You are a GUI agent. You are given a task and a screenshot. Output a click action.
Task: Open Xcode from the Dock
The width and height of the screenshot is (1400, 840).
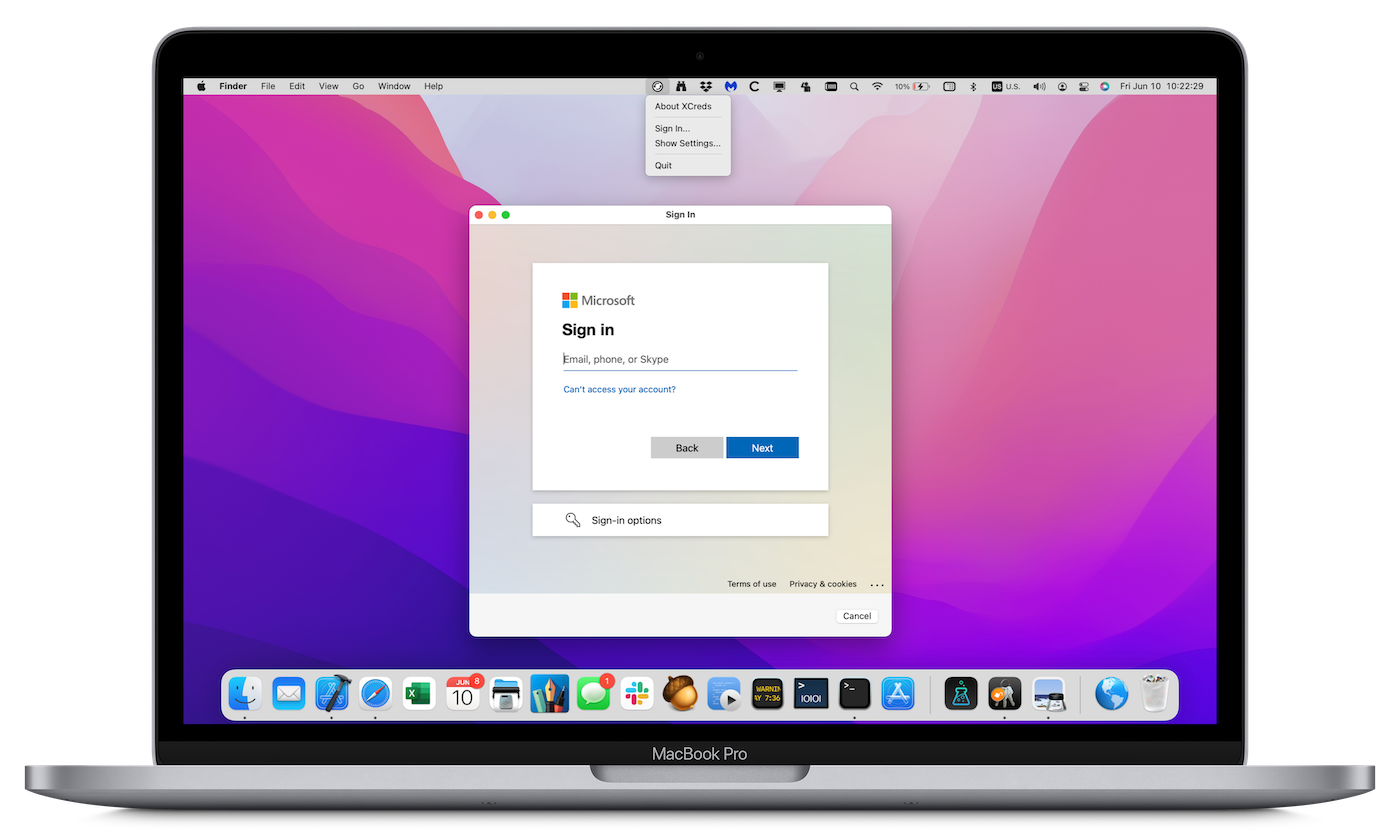332,693
